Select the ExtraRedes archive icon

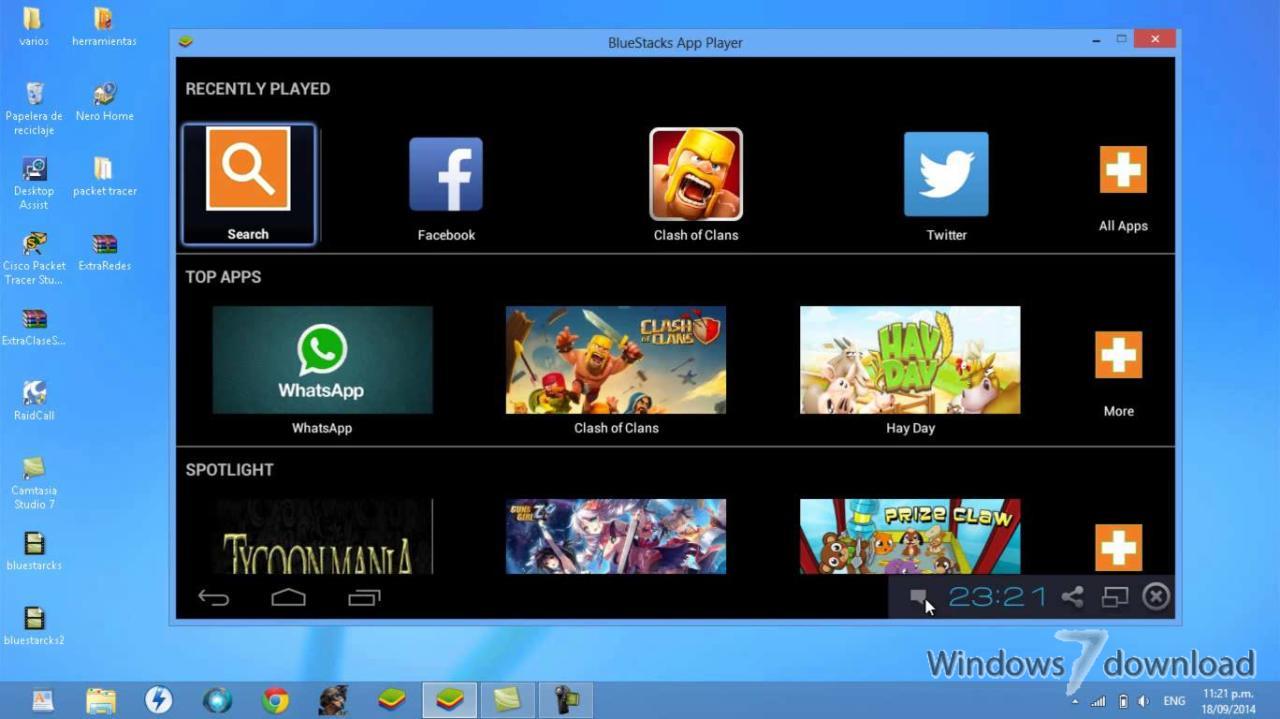[104, 252]
